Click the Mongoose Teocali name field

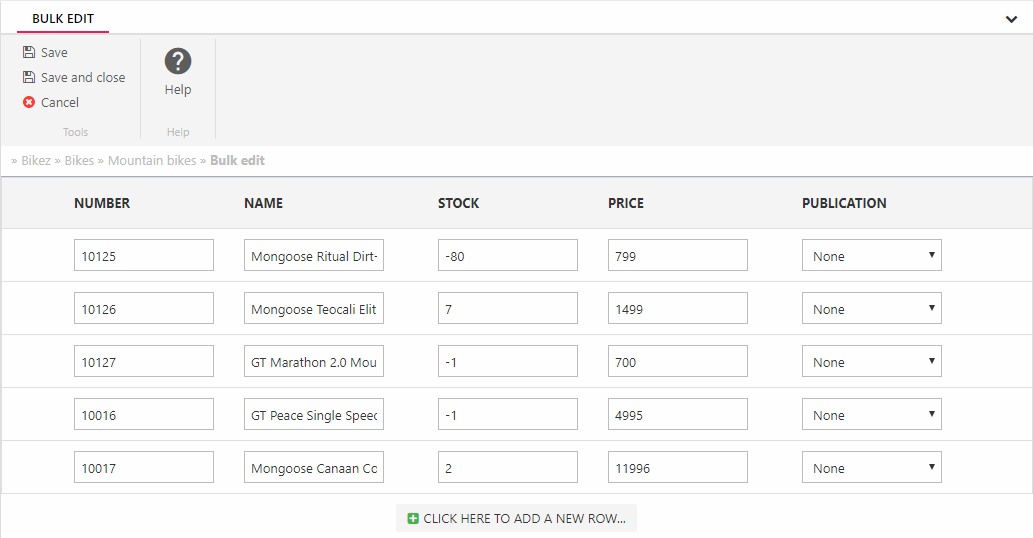pyautogui.click(x=313, y=309)
